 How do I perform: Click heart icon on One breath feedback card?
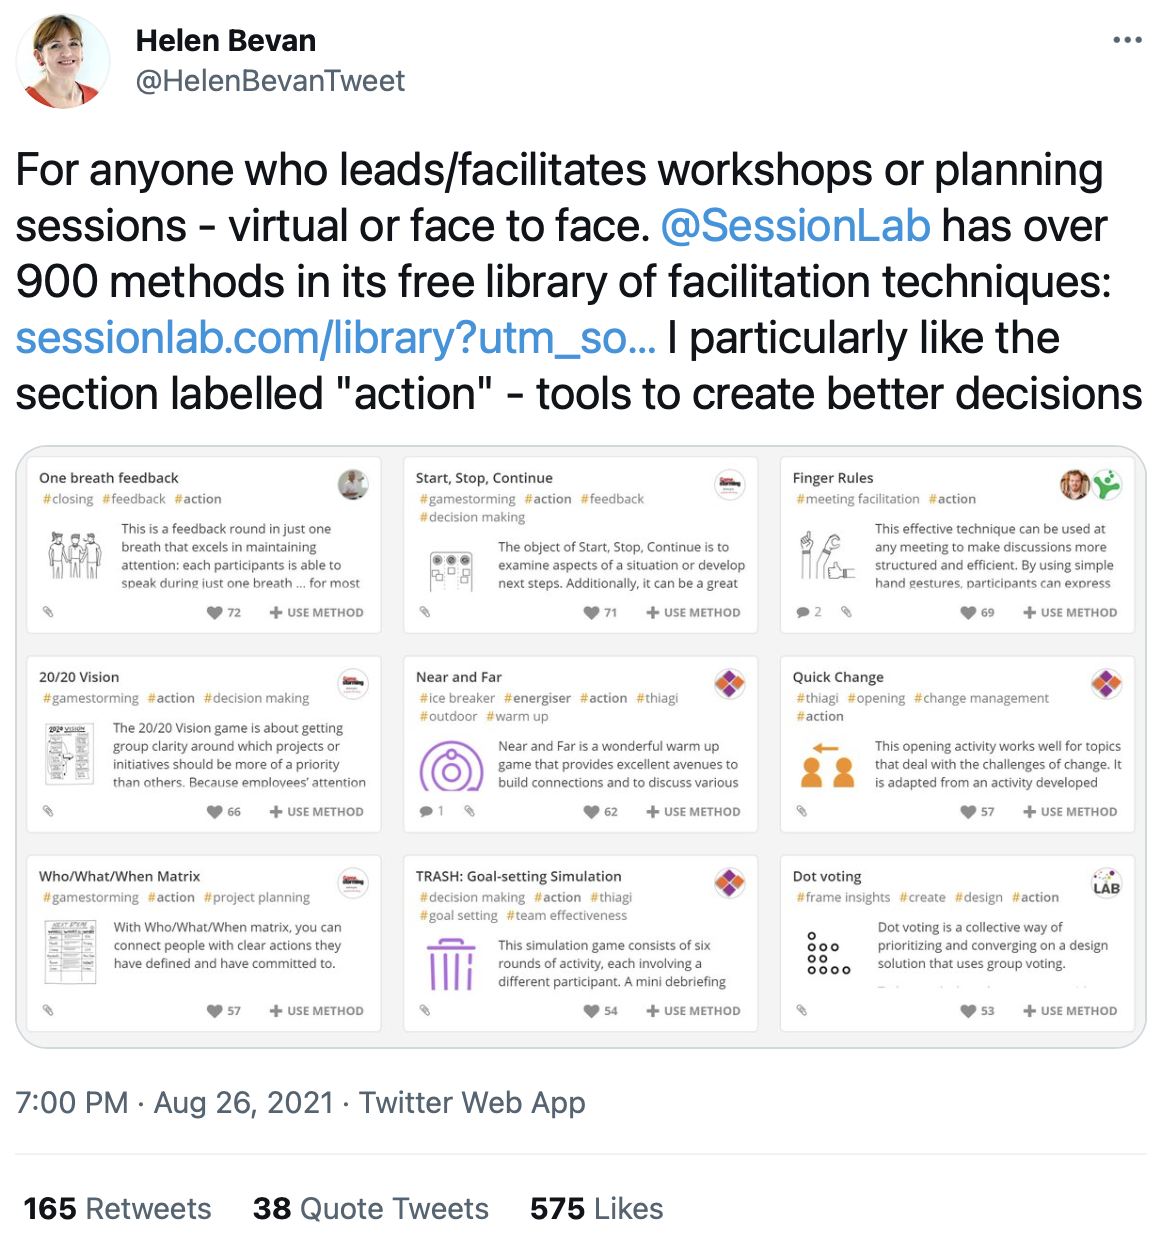point(214,612)
